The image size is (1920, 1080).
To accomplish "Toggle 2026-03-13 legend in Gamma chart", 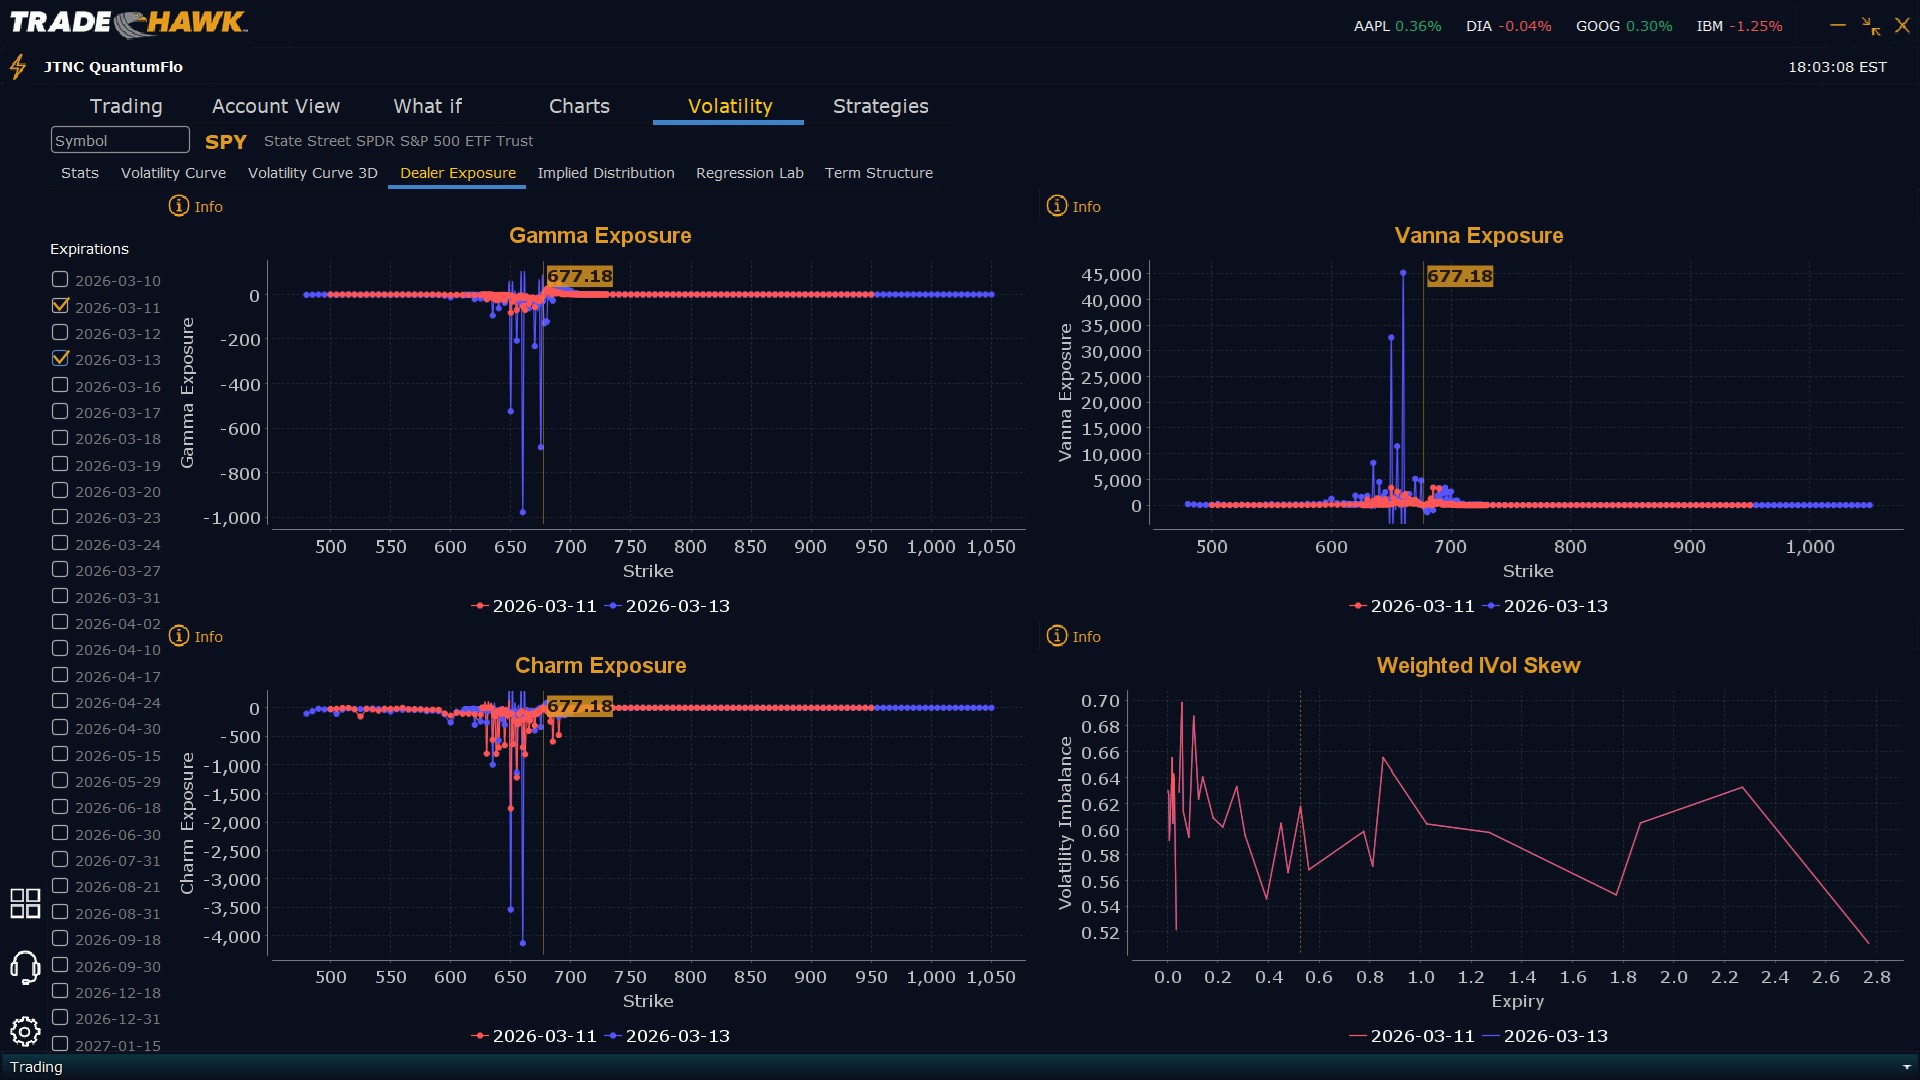I will pyautogui.click(x=668, y=606).
